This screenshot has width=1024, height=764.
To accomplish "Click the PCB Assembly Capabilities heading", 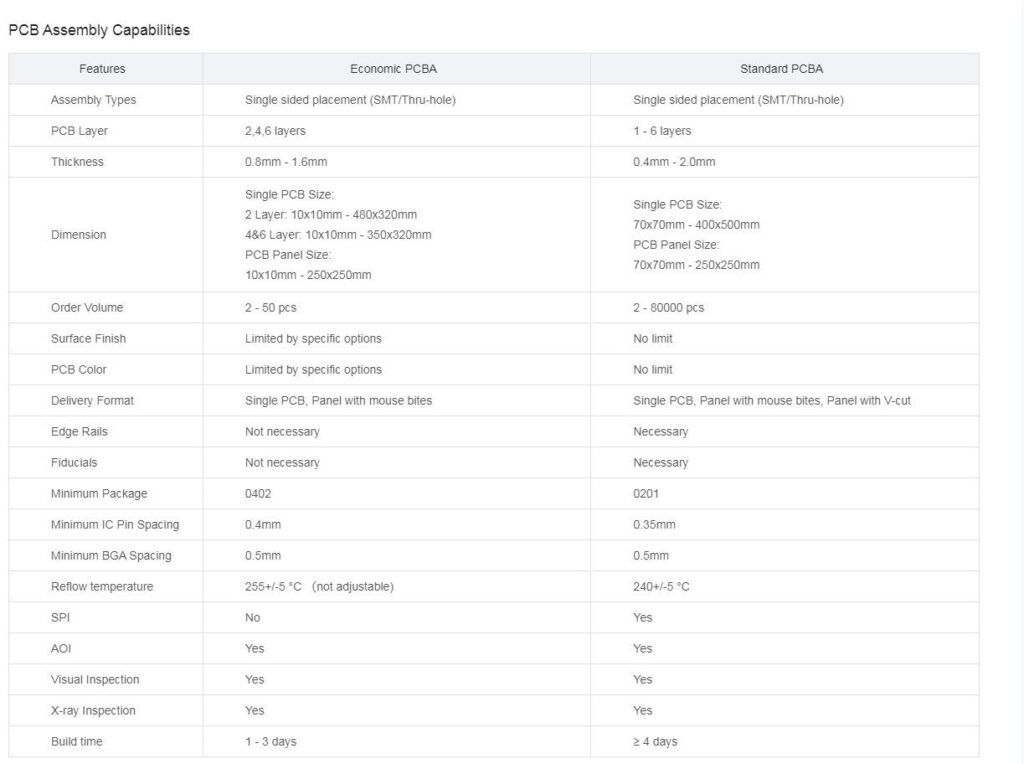I will point(99,30).
